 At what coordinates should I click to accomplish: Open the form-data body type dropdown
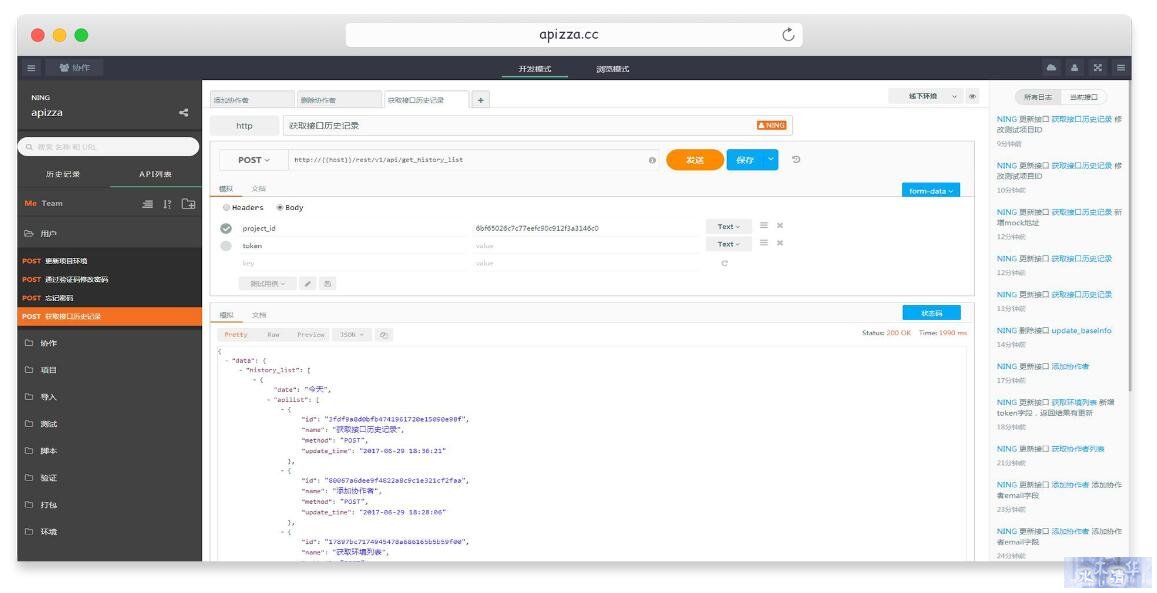tap(930, 190)
